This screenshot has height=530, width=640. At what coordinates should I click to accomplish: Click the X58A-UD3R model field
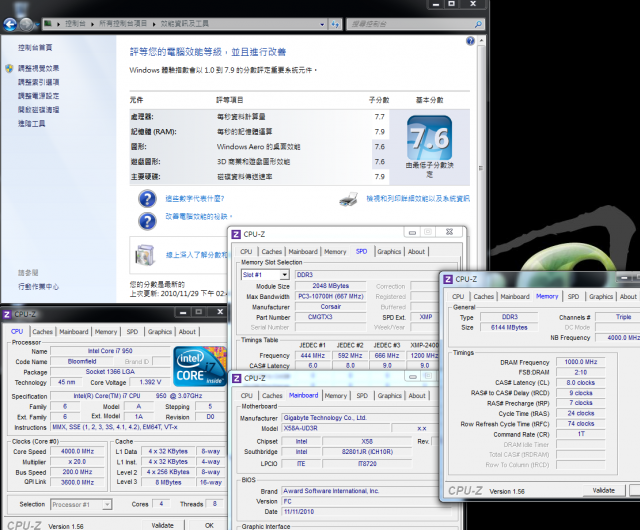(x=335, y=428)
